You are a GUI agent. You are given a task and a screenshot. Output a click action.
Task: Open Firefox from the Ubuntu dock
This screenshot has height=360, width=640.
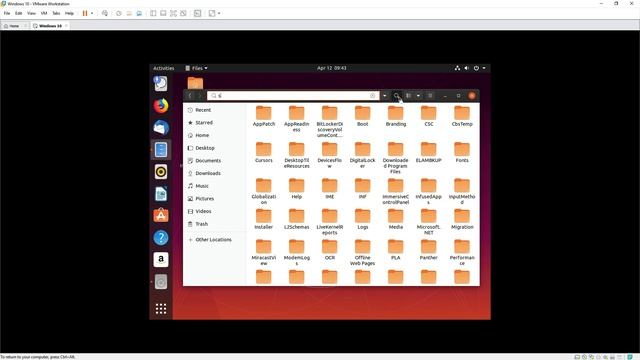[161, 105]
